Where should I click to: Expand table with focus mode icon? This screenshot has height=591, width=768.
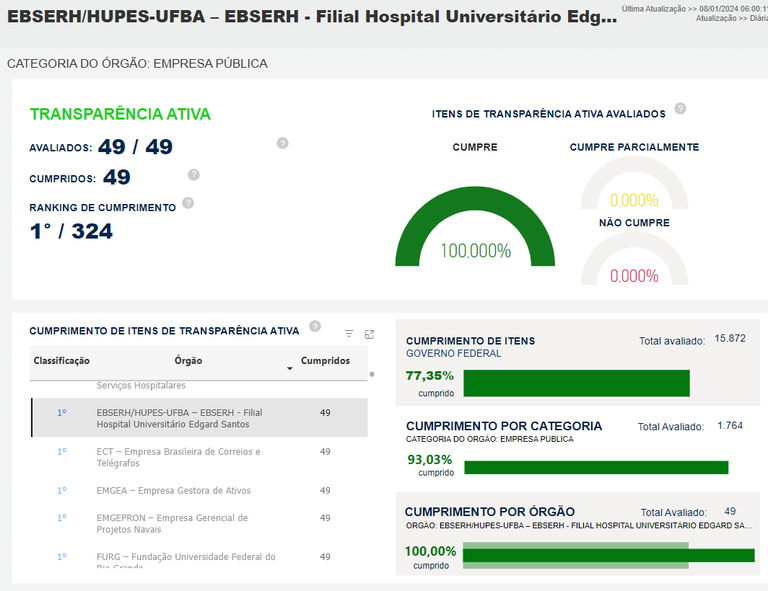369,334
